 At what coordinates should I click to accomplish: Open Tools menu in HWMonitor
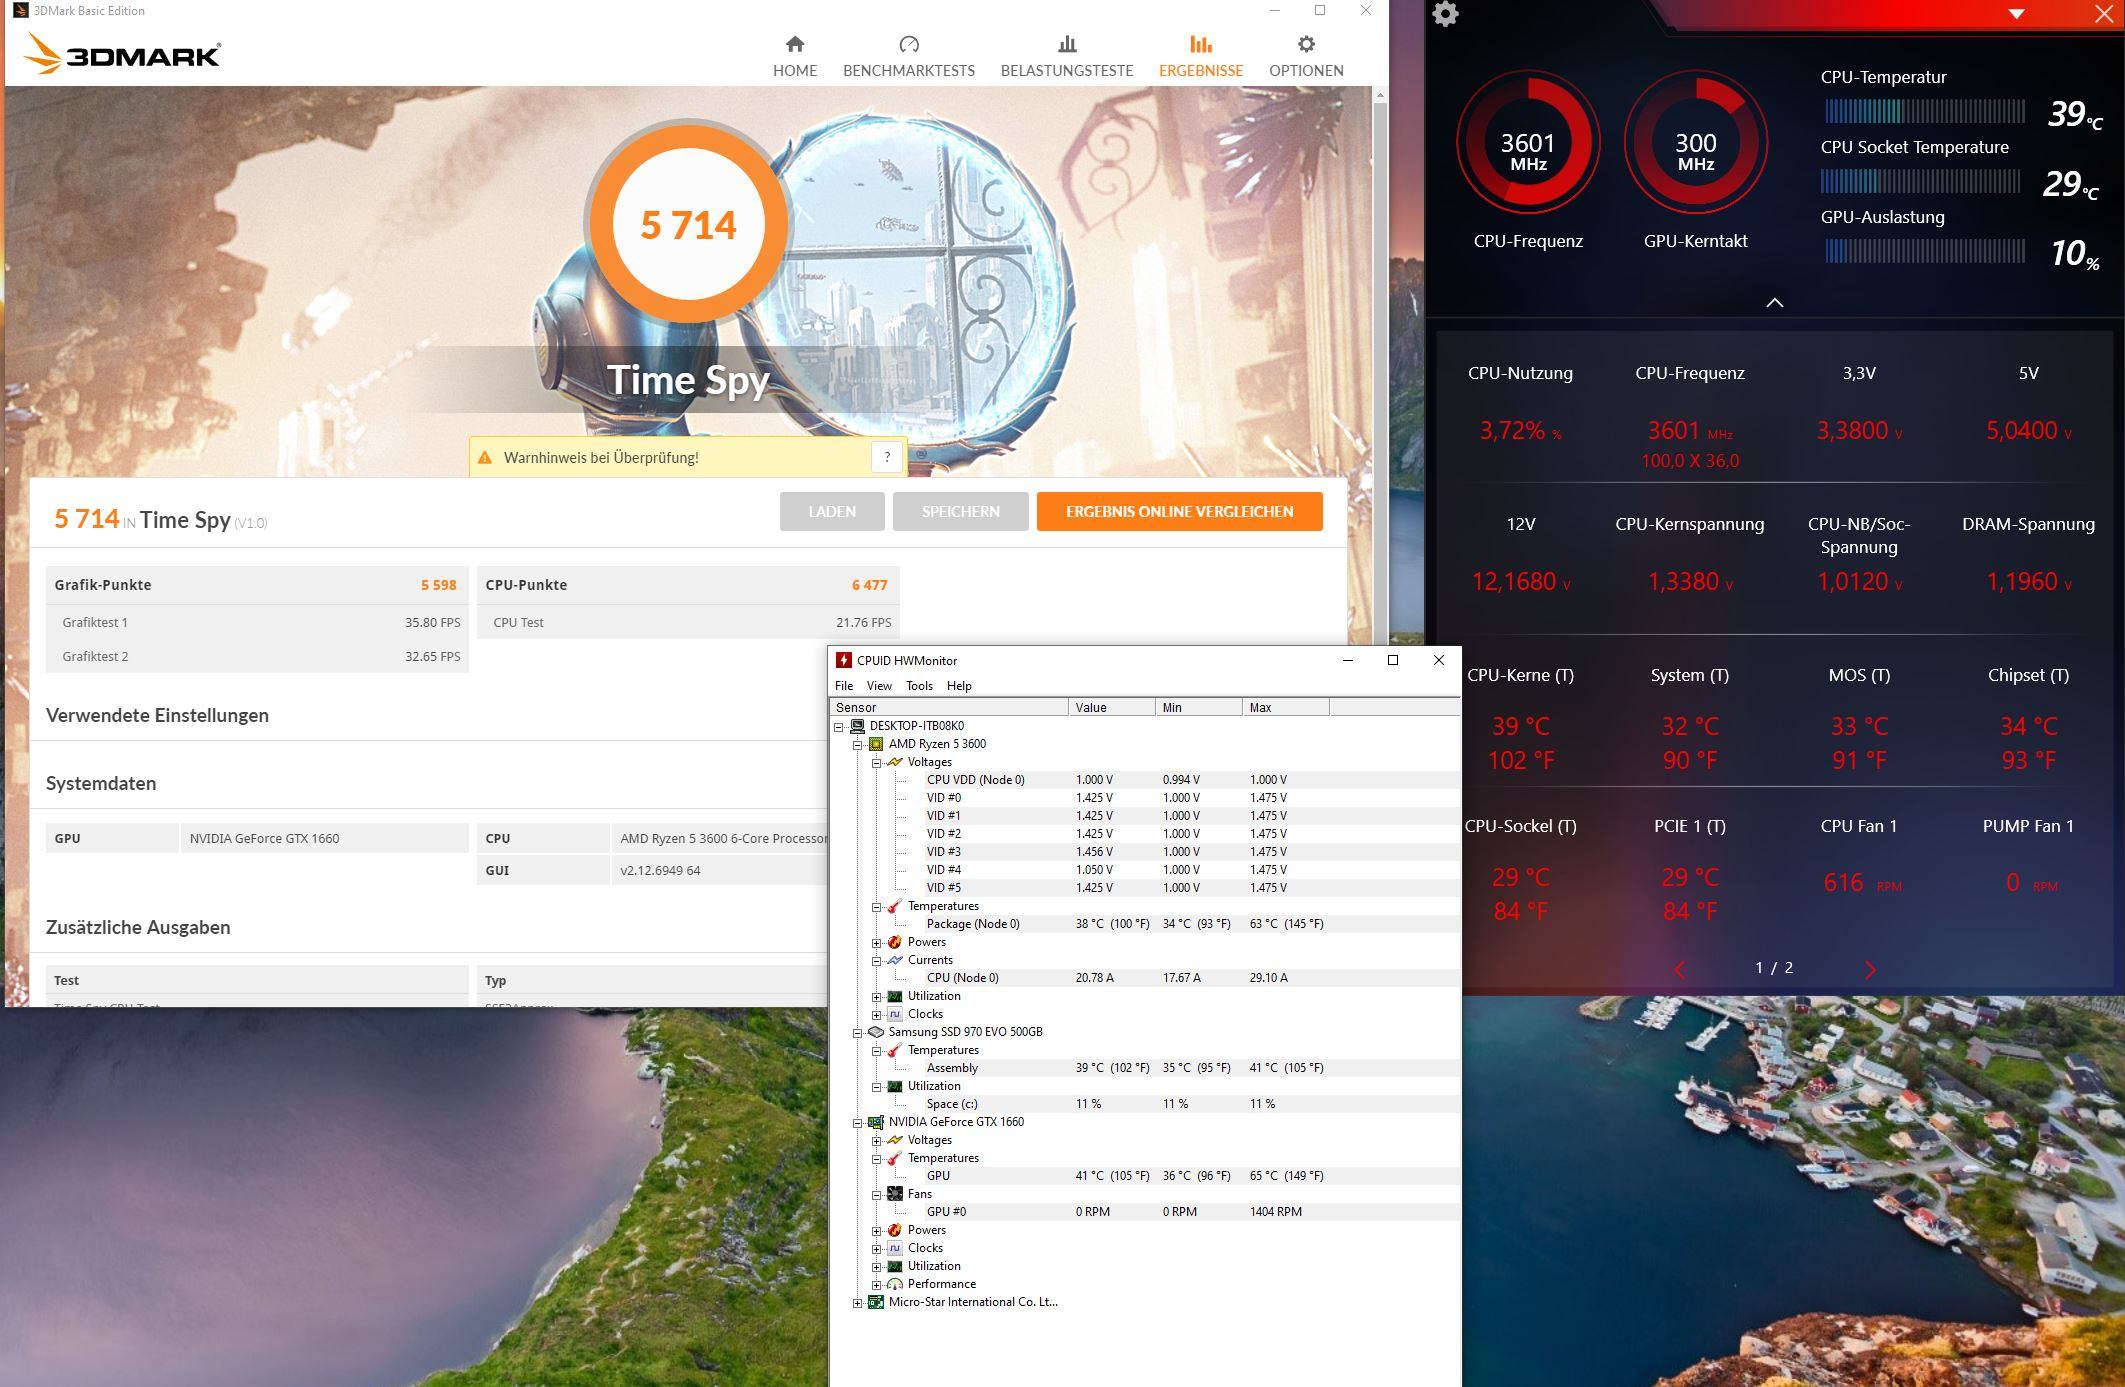tap(919, 686)
